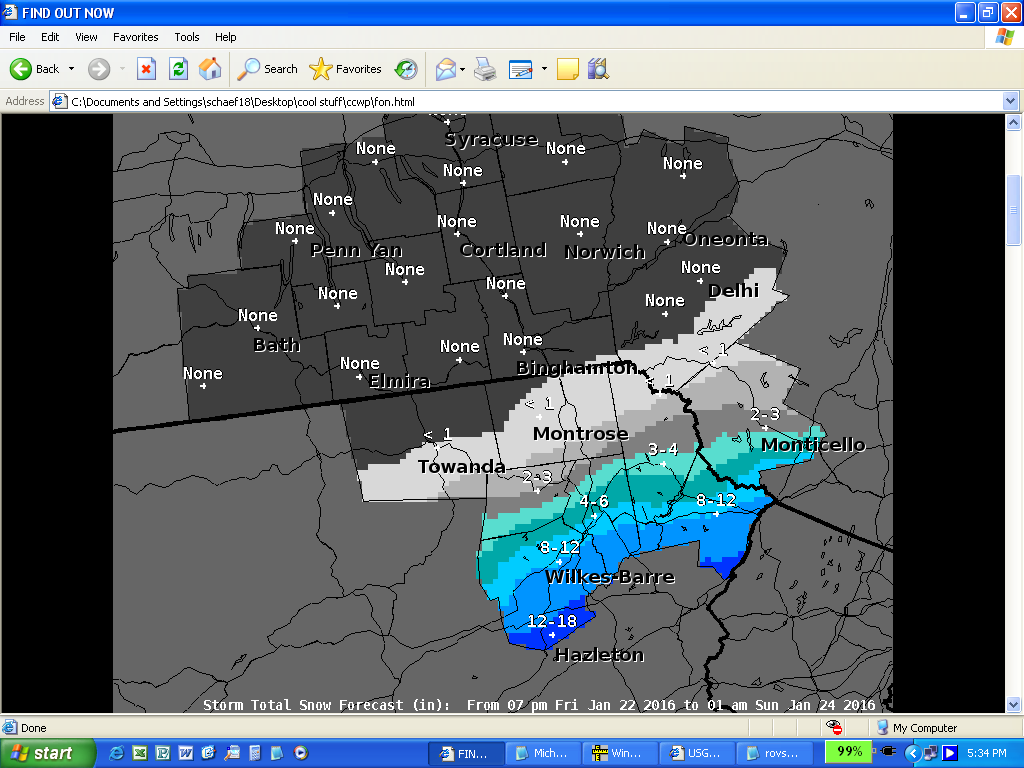
Task: Click the Syracuse label on the map
Action: click(x=491, y=140)
